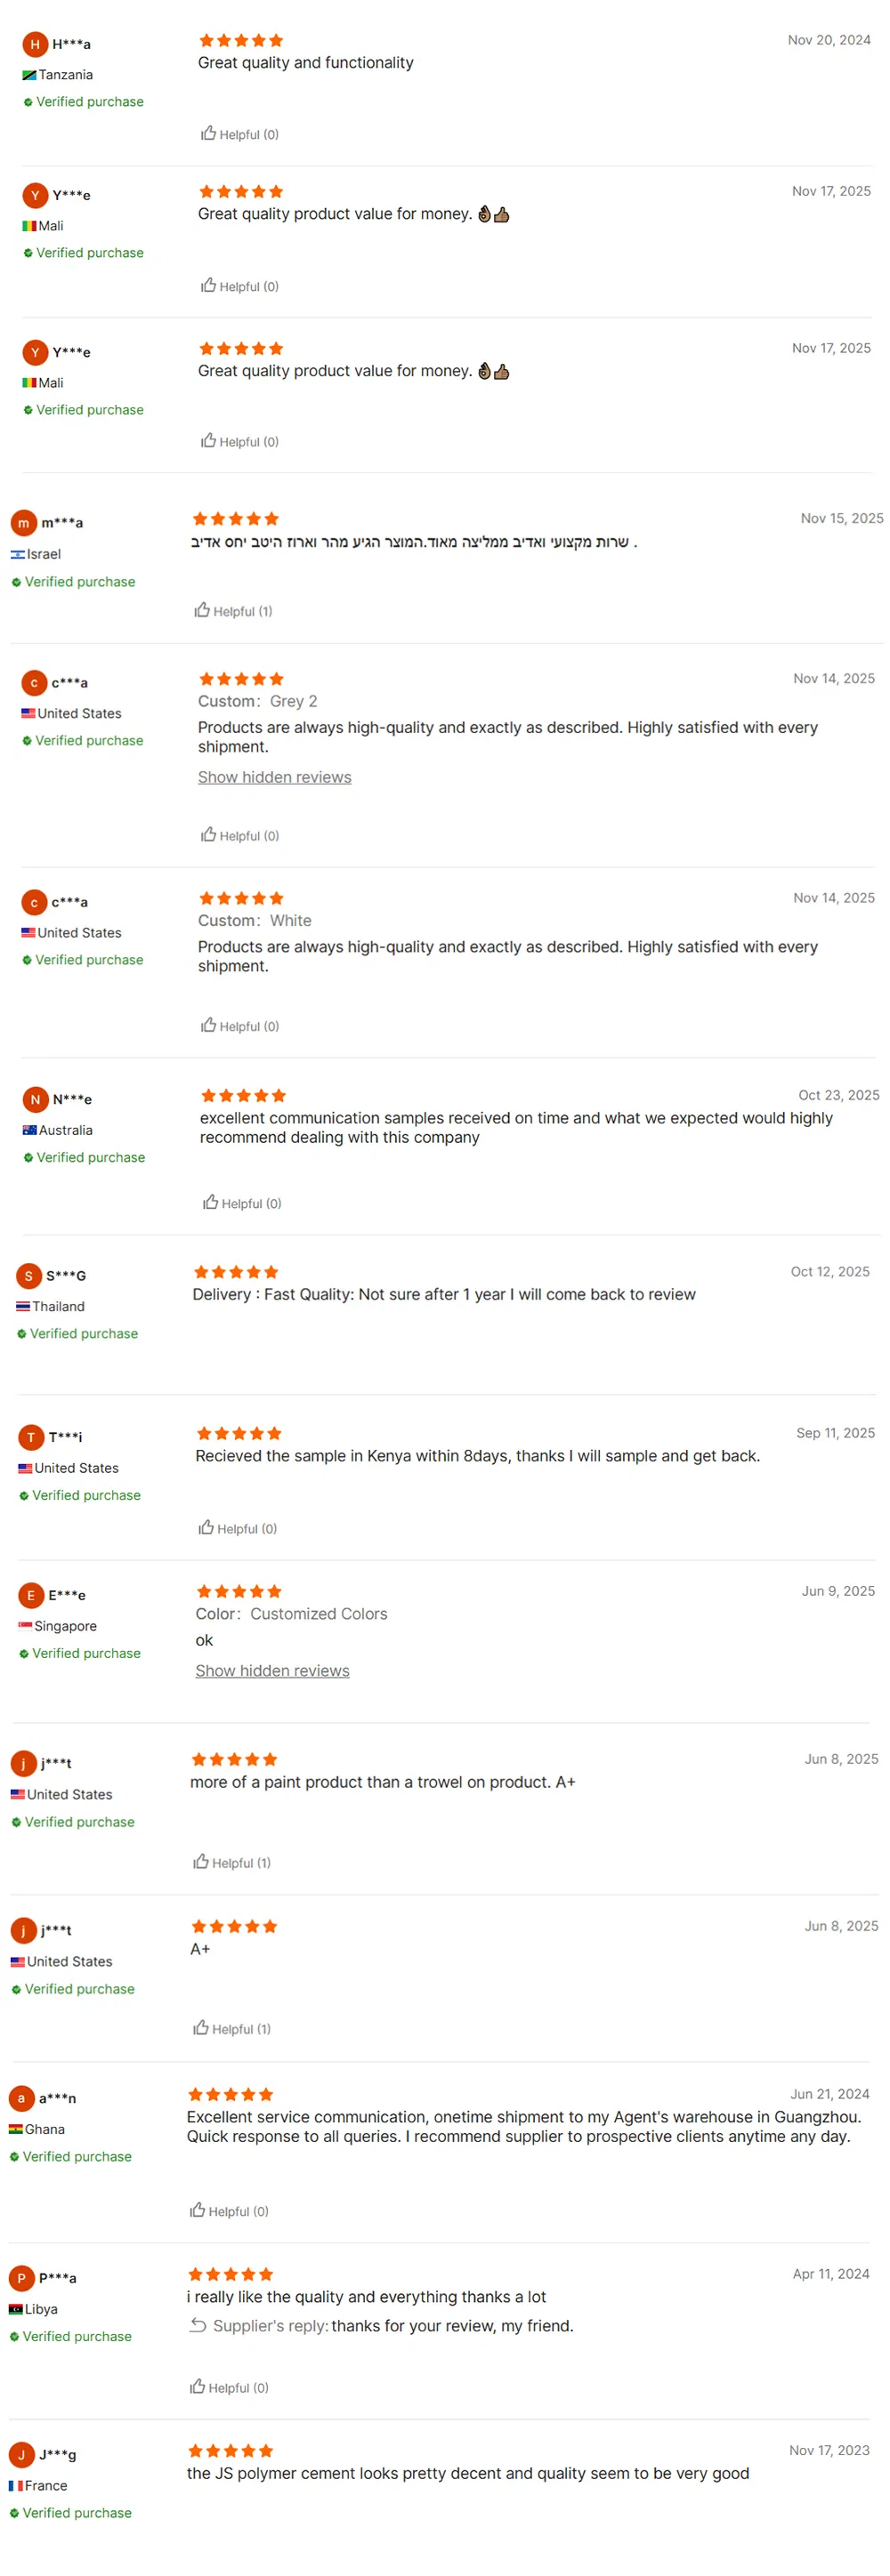The height and width of the screenshot is (2576, 890).
Task: Click the five-star rating on S***G's review
Action: [236, 1271]
